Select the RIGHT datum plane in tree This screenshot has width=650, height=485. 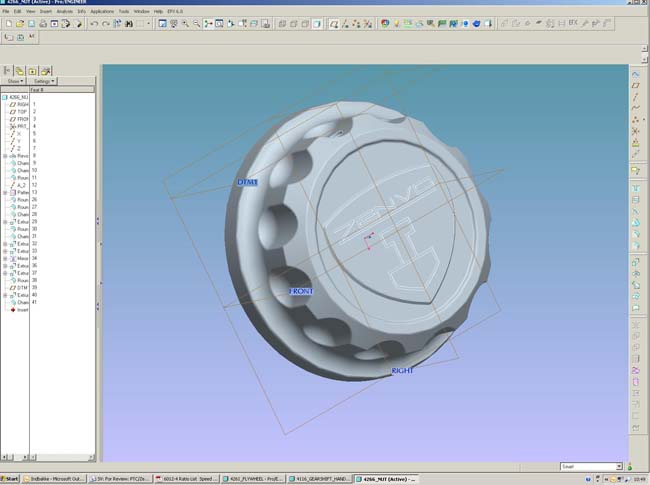click(19, 104)
